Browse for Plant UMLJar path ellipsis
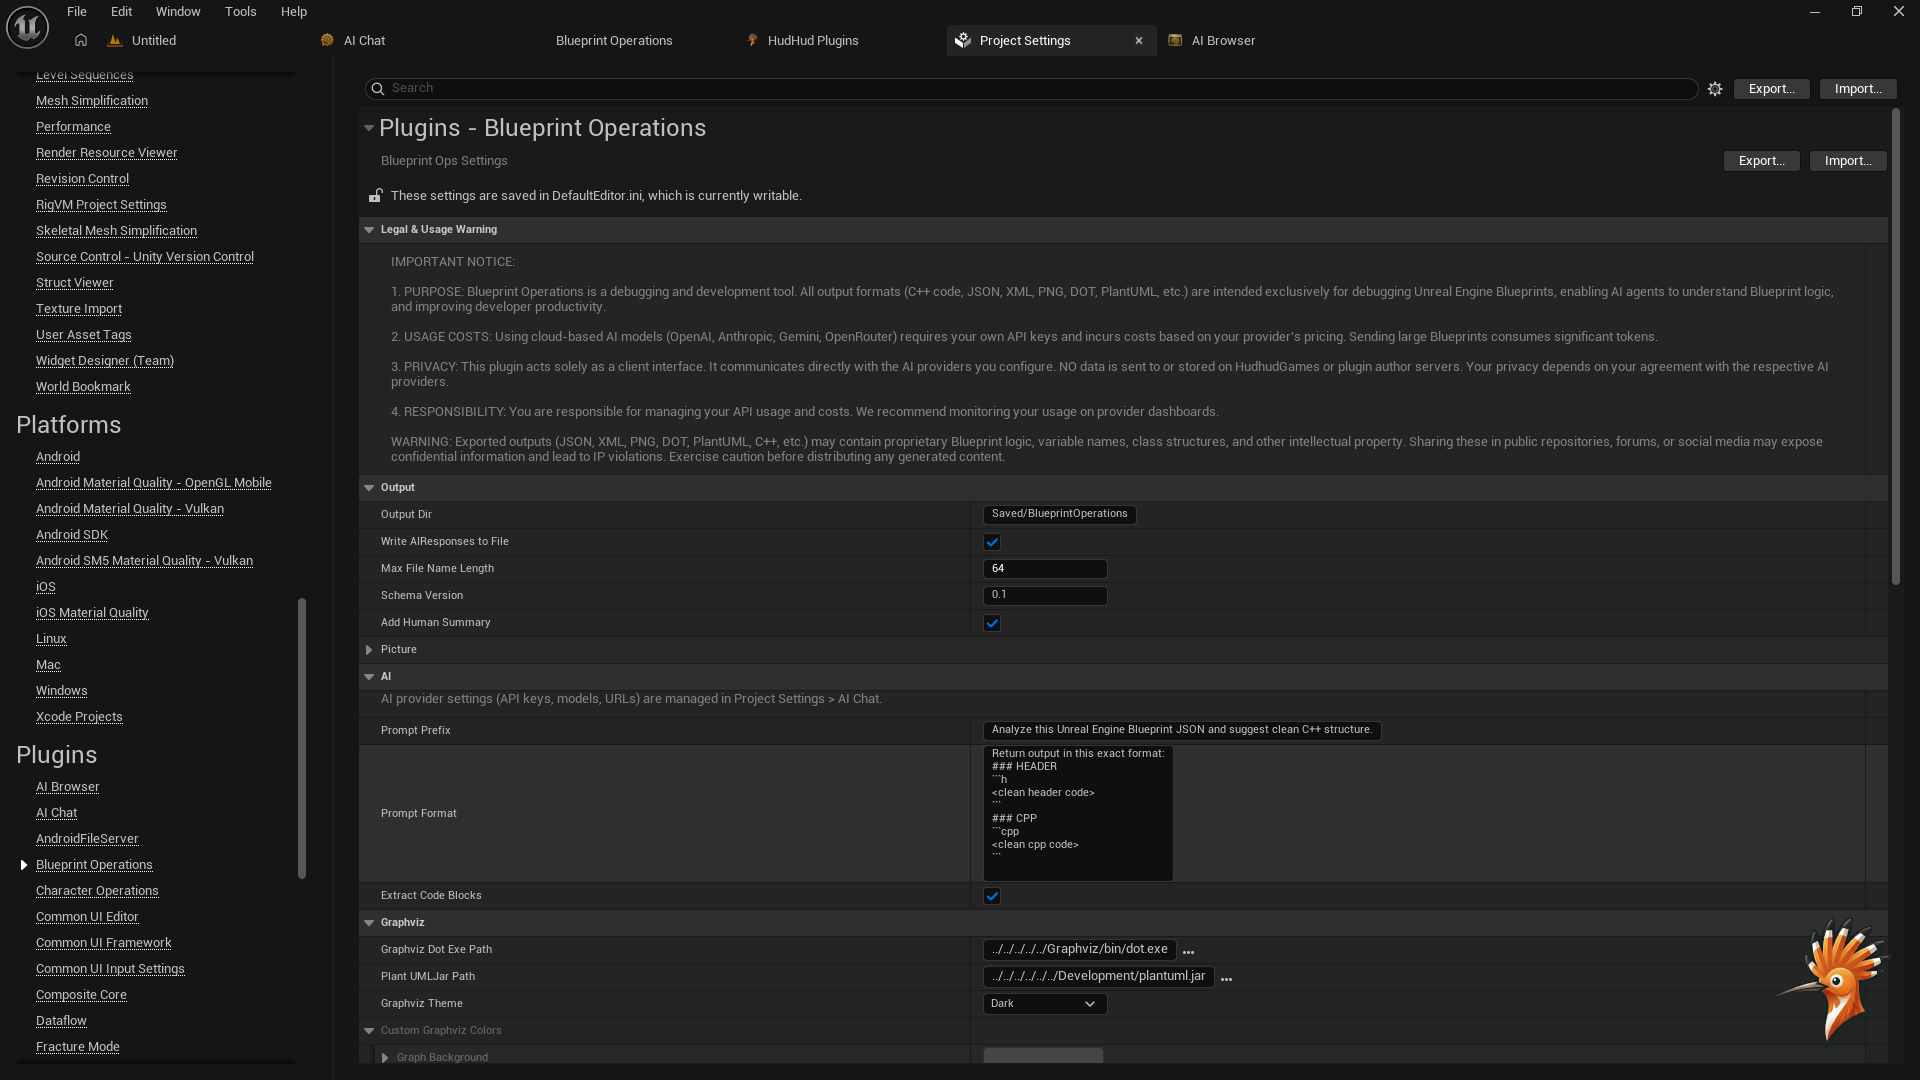The width and height of the screenshot is (1920, 1080). [1226, 978]
